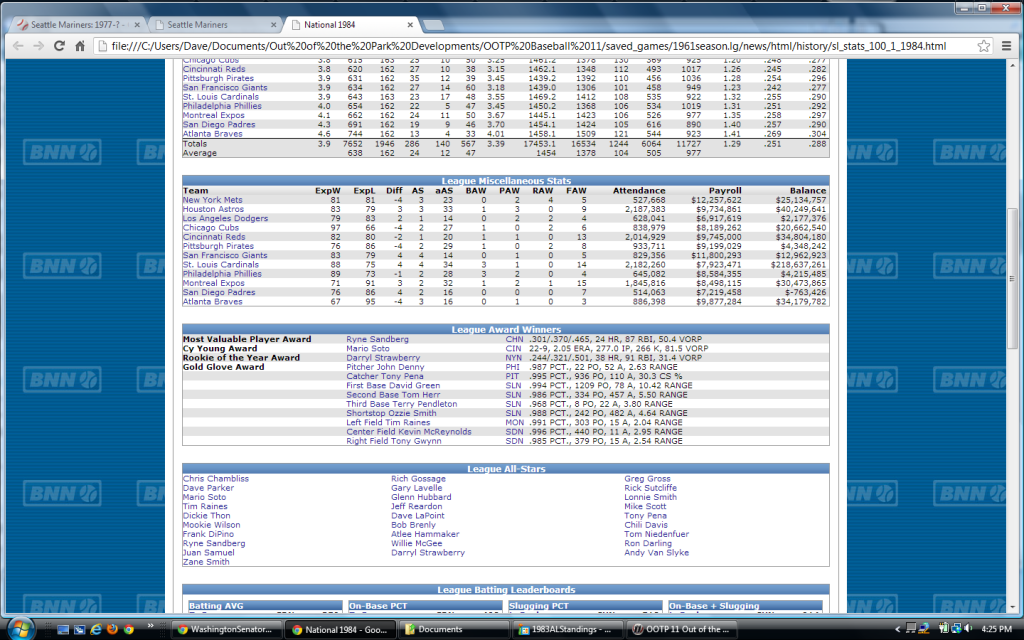Switch to National 1984 taskbar button

click(340, 630)
